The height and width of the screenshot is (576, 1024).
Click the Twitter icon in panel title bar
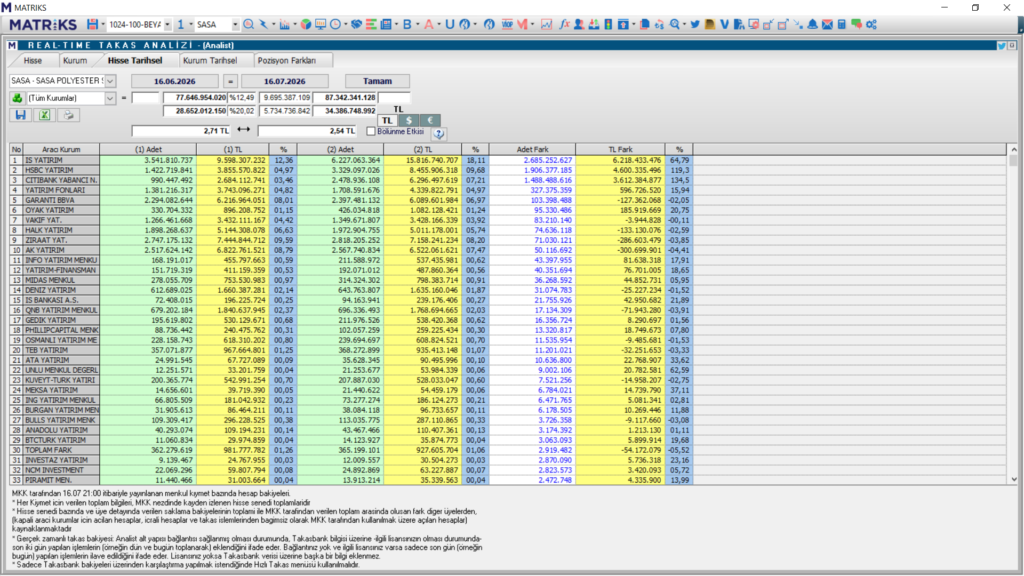pos(1001,46)
